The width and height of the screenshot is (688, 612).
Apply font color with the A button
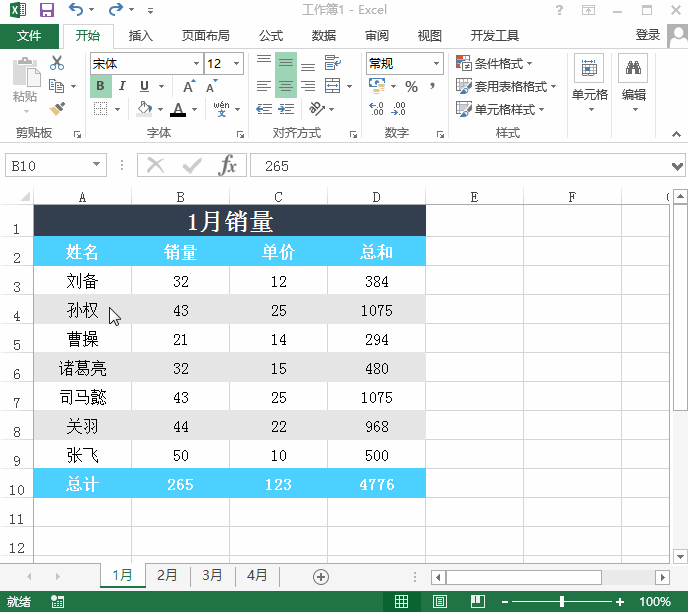tap(178, 109)
